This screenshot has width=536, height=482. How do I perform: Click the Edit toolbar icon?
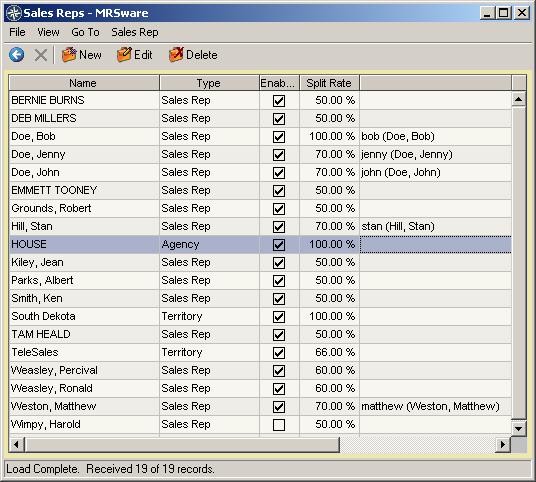pos(134,55)
